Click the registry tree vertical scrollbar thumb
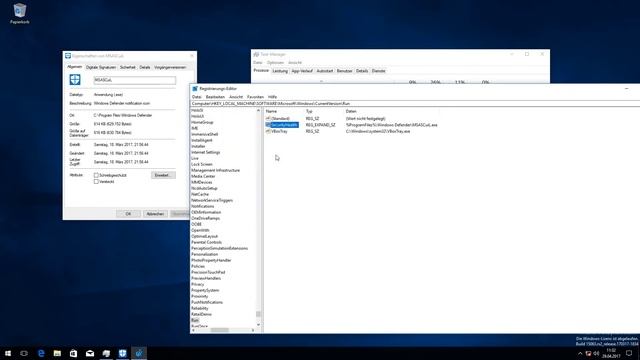Viewport: 640px width, 360px height. pos(258,314)
